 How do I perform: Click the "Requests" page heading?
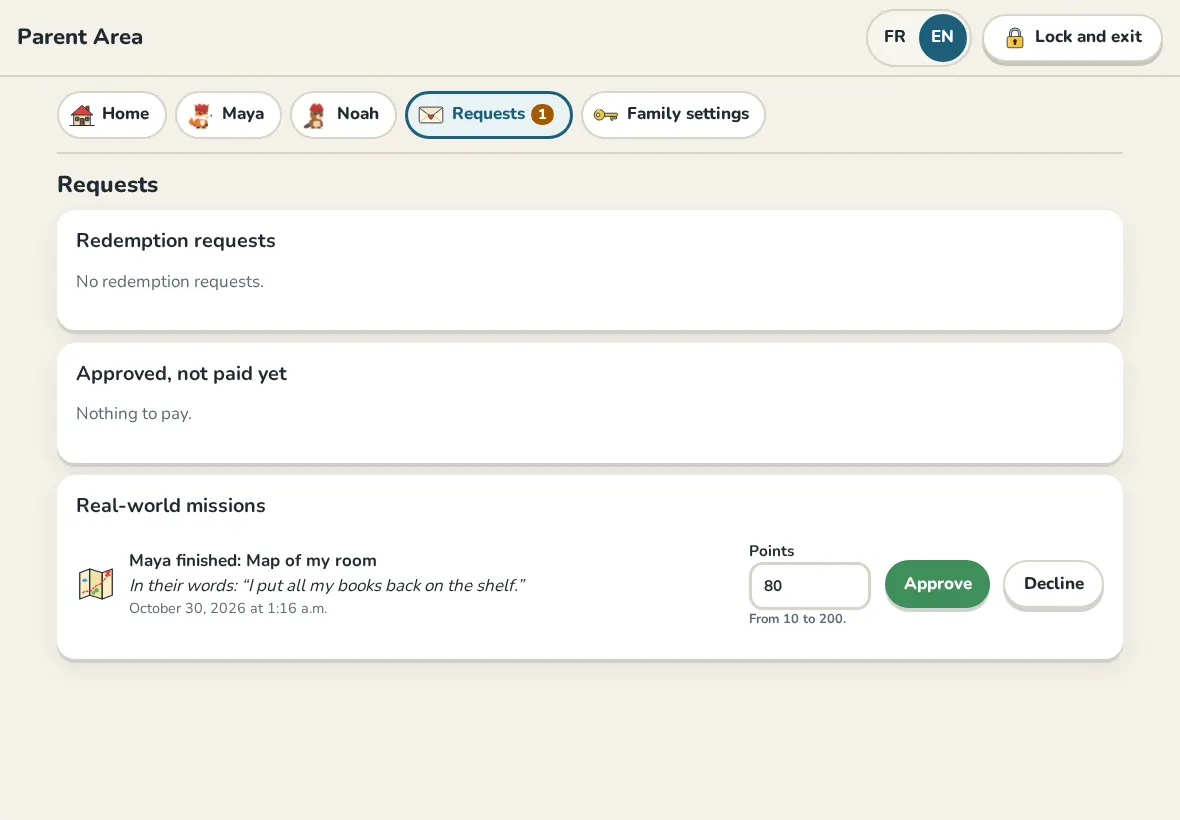click(x=108, y=184)
